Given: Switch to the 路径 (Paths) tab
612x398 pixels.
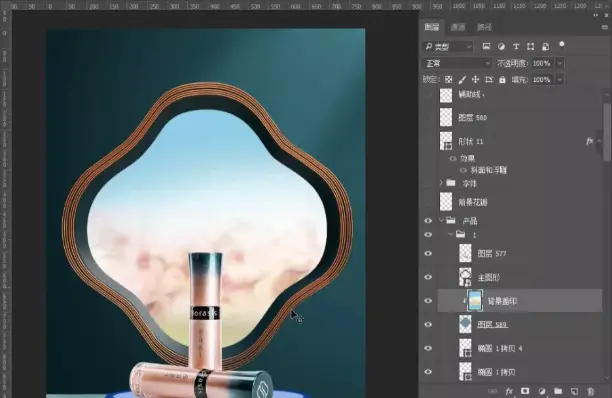Looking at the screenshot, I should pos(484,27).
